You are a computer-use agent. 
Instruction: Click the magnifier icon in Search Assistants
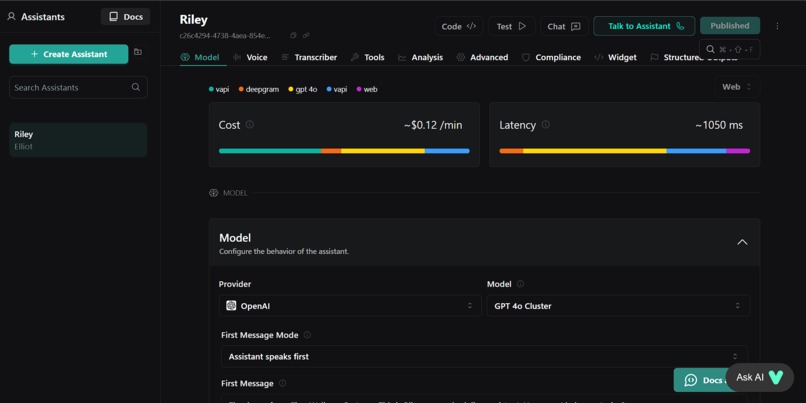[136, 87]
